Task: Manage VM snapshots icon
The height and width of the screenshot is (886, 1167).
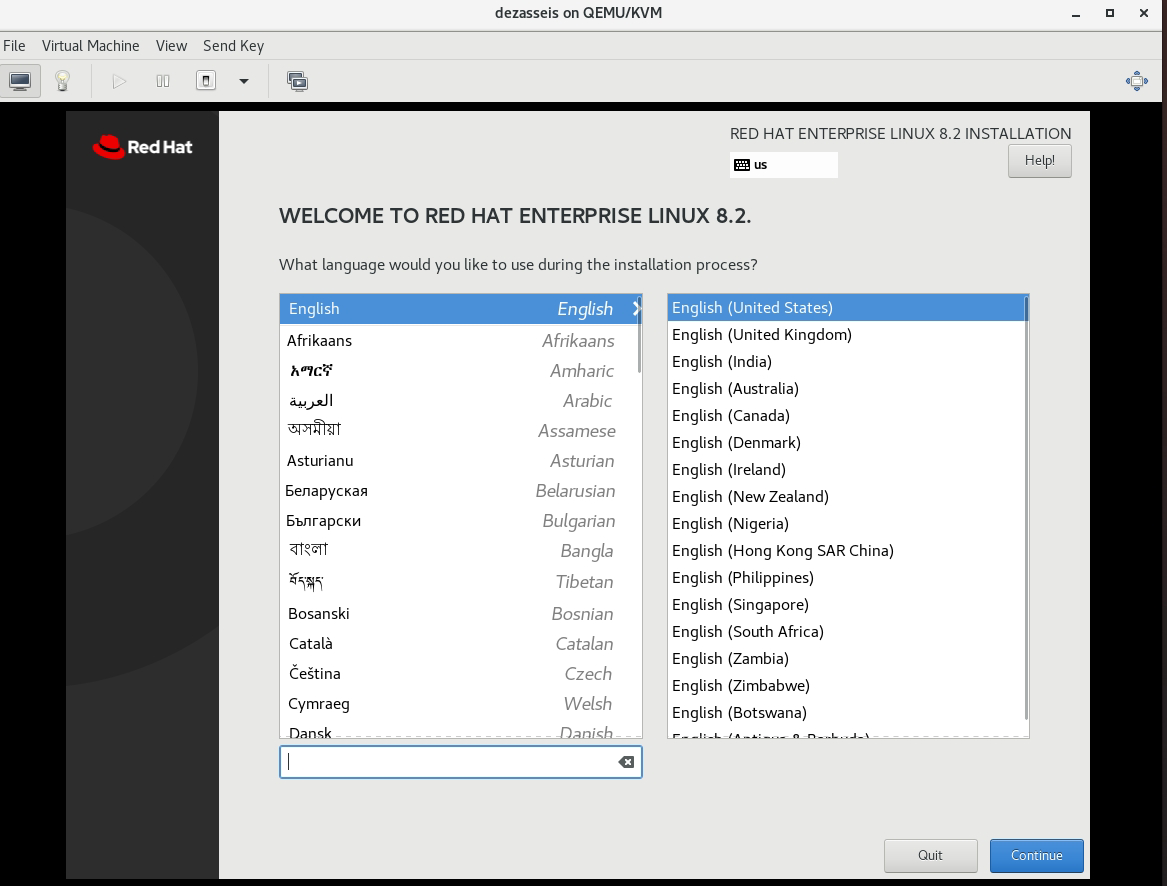Action: tap(298, 81)
